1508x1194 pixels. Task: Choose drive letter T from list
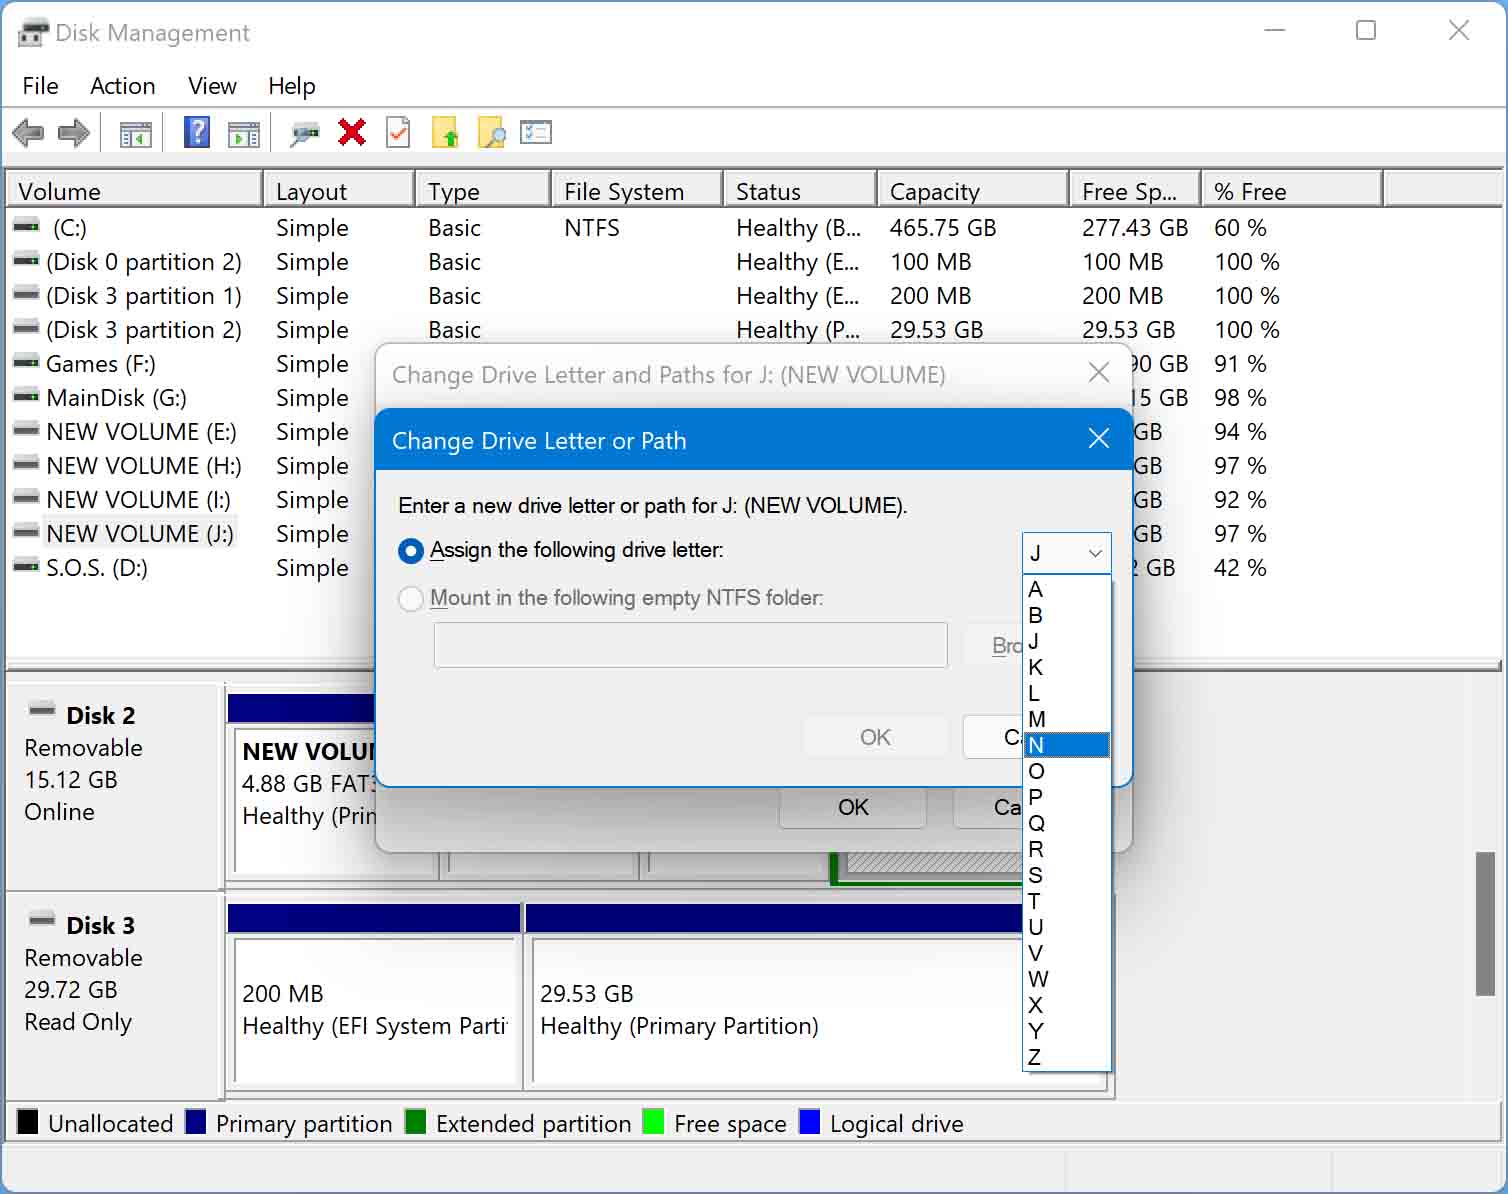pyautogui.click(x=1067, y=901)
